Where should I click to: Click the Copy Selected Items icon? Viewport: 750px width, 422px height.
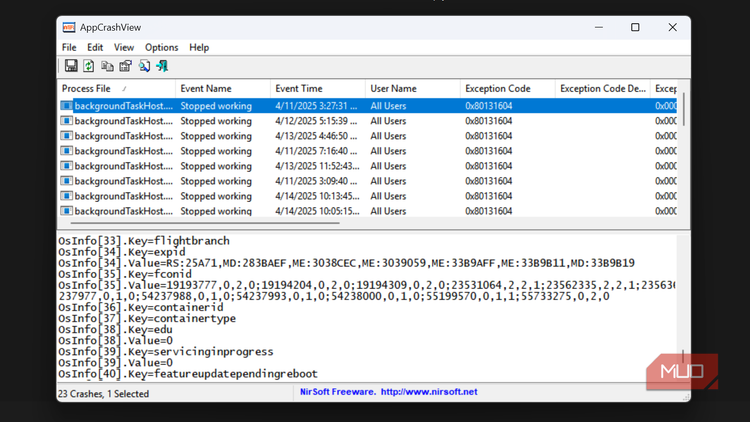pos(107,66)
